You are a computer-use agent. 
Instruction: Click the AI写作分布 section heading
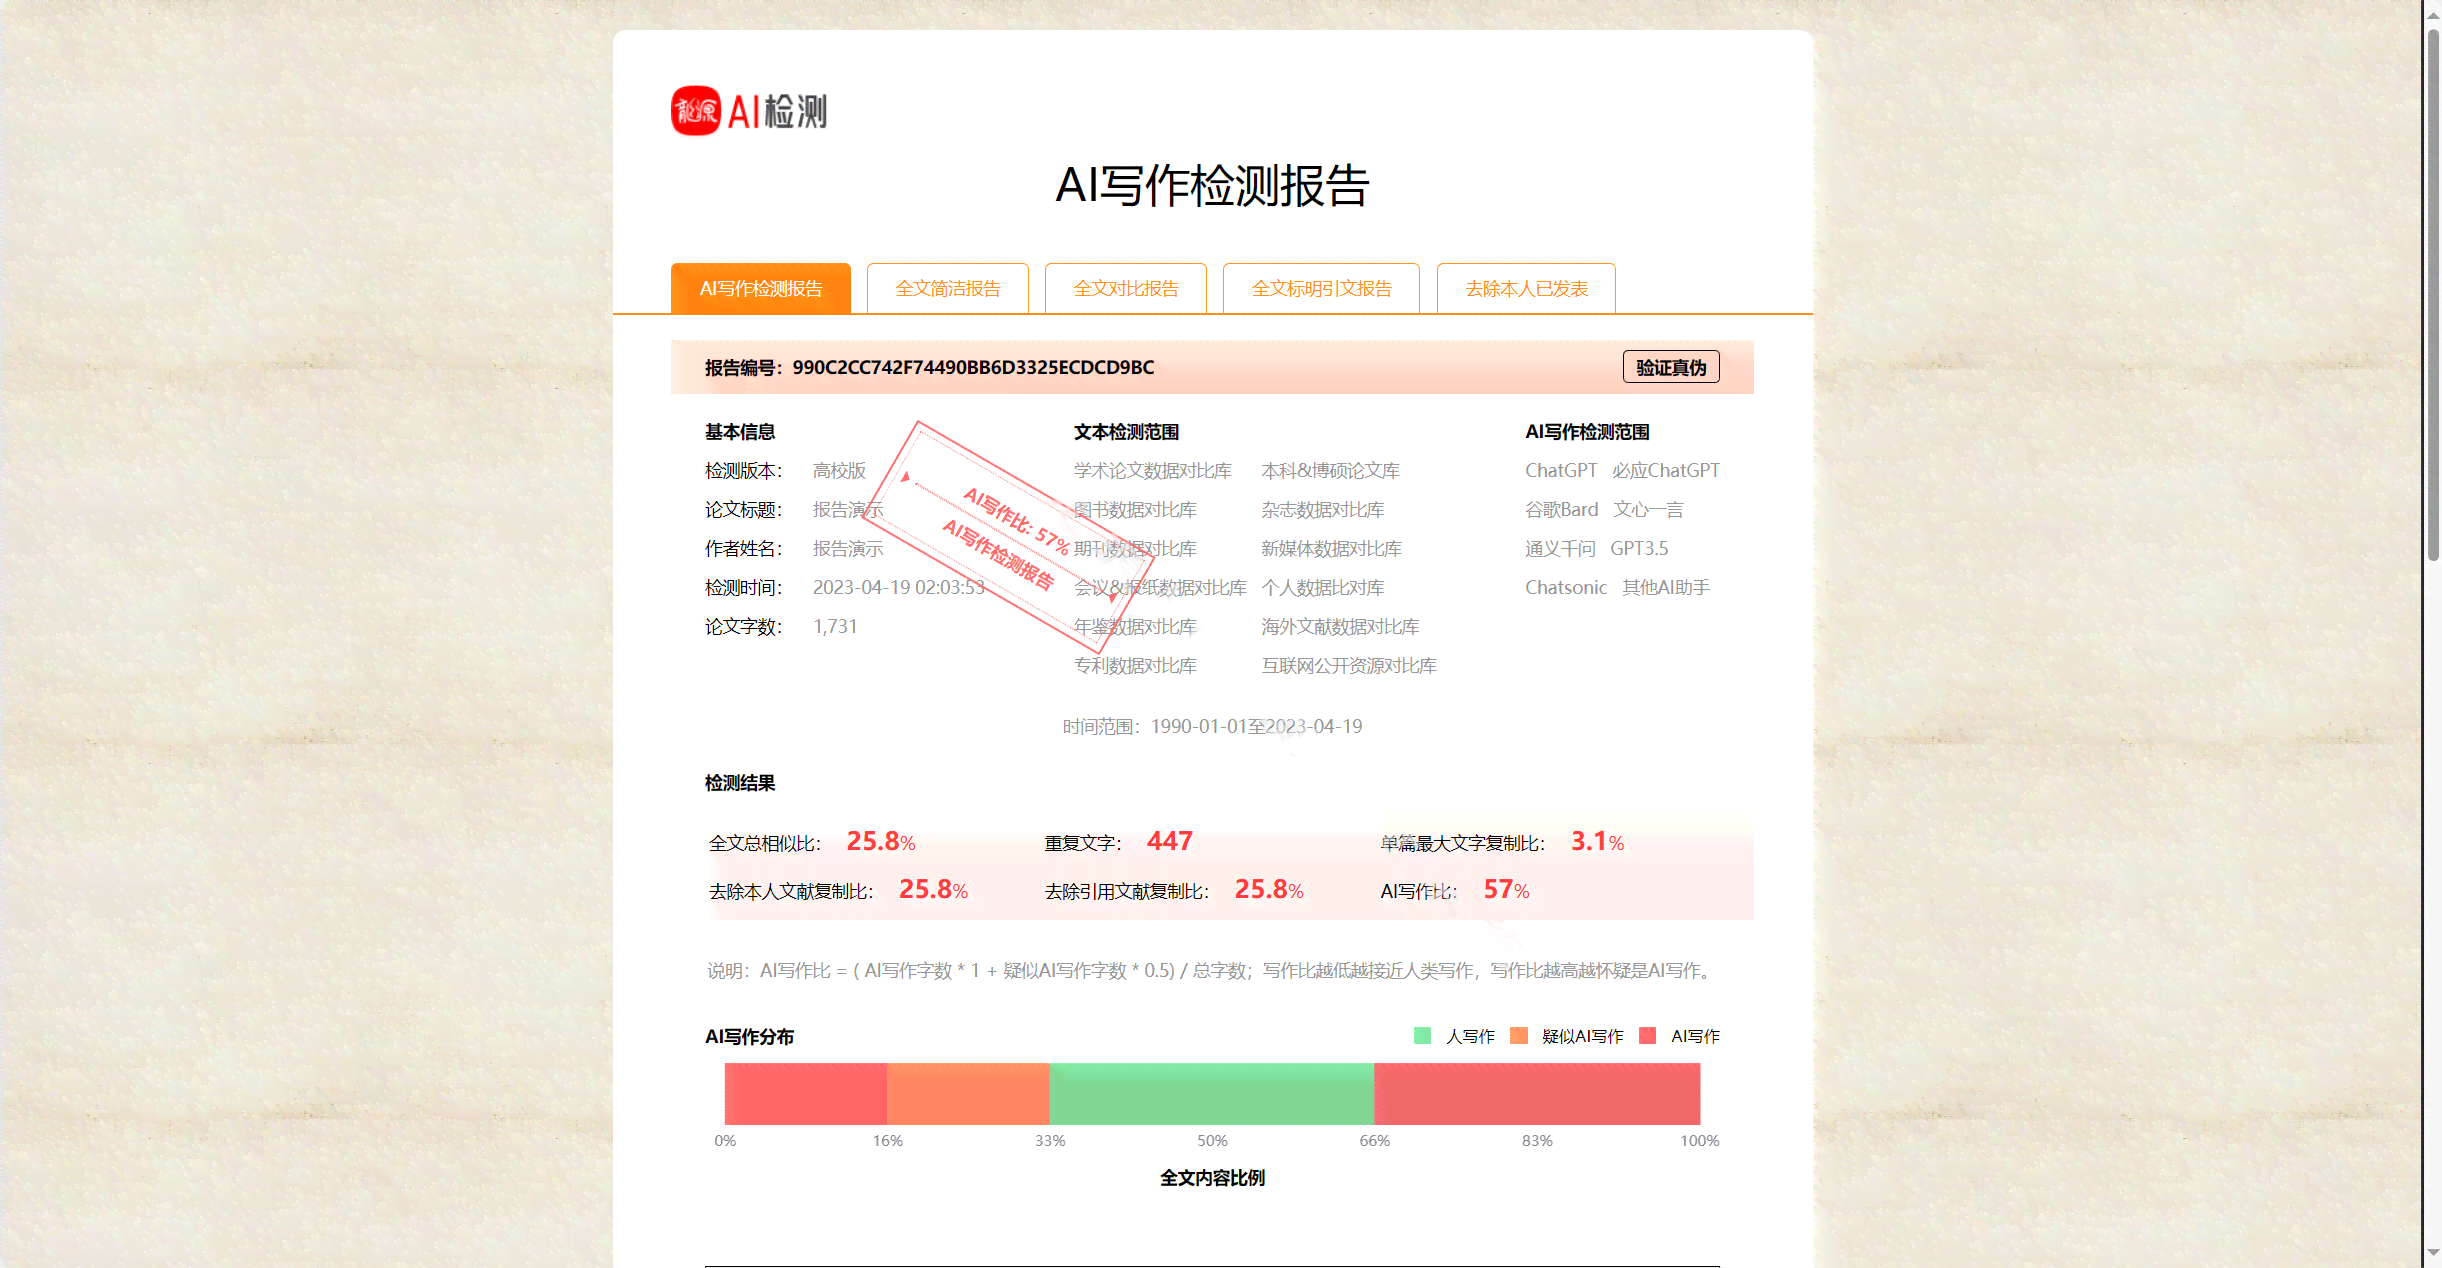click(x=749, y=1037)
